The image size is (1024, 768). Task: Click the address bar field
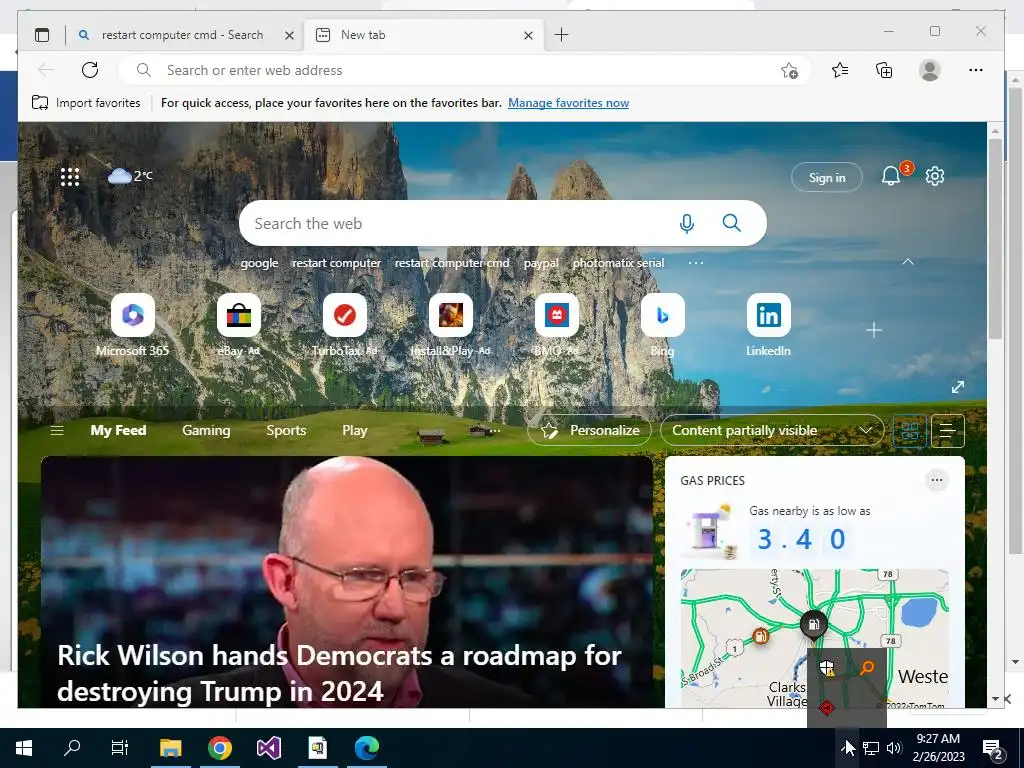click(x=464, y=70)
